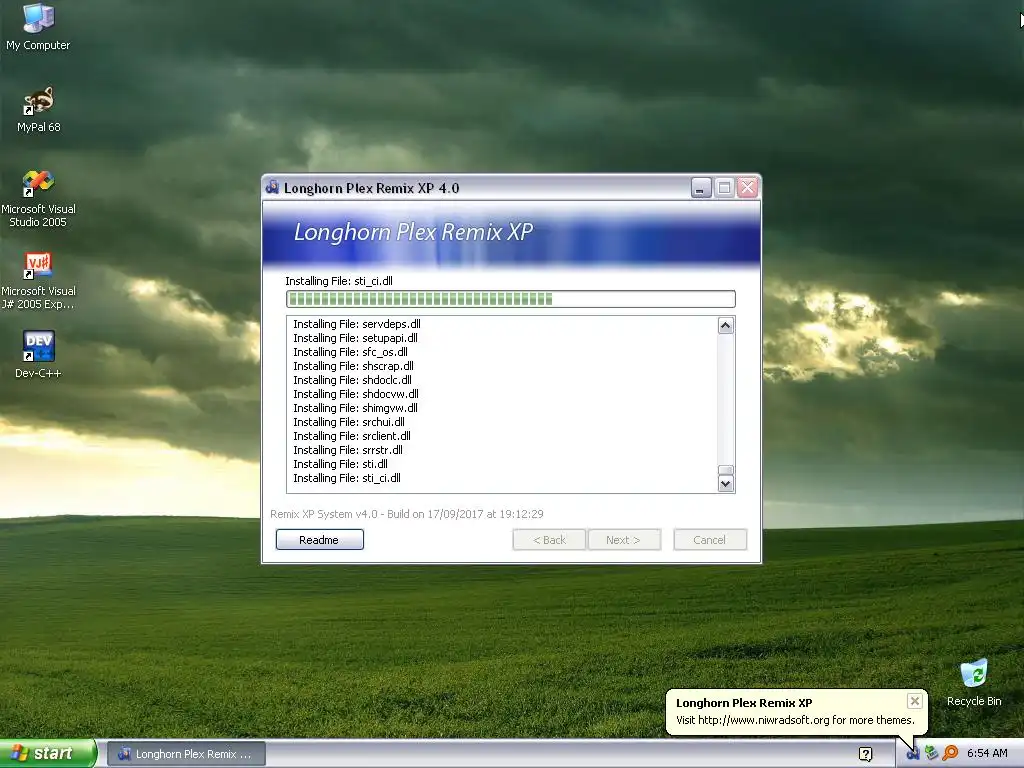This screenshot has height=768, width=1024.
Task: Click the Remix XP System v4.0 build text
Action: pos(407,514)
